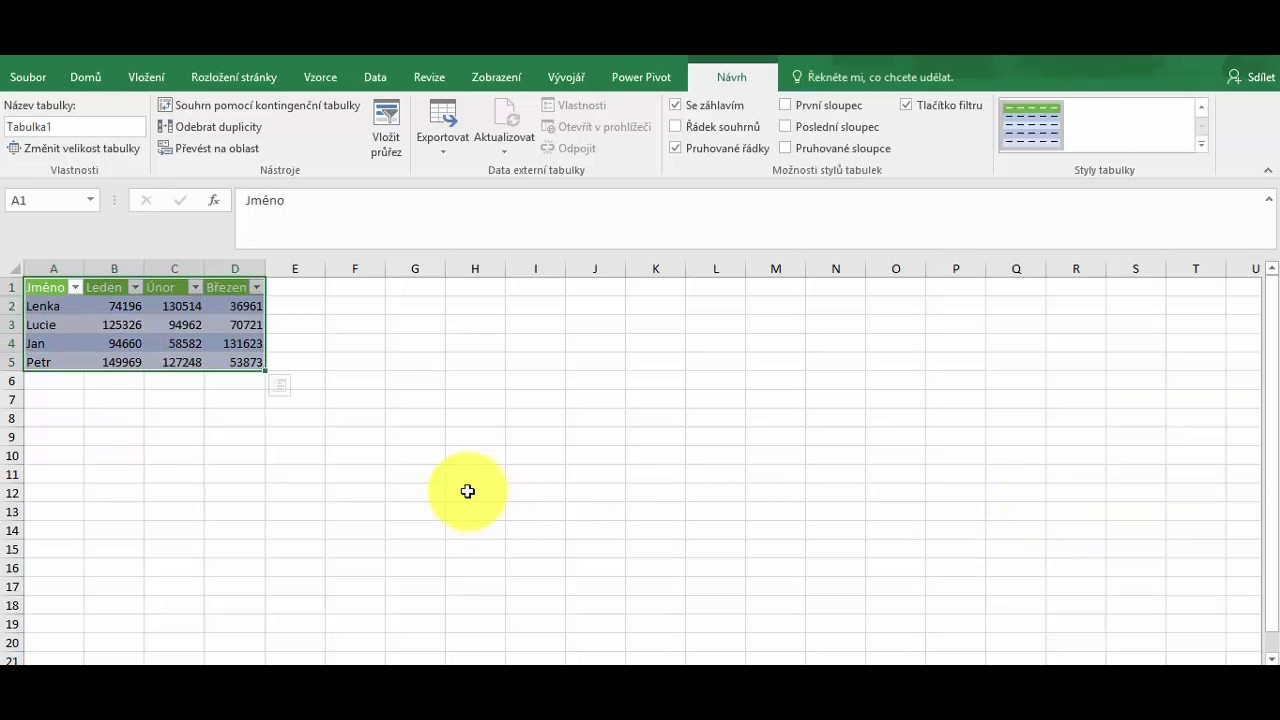
Task: Open the Březen column filter dropdown
Action: 256,288
